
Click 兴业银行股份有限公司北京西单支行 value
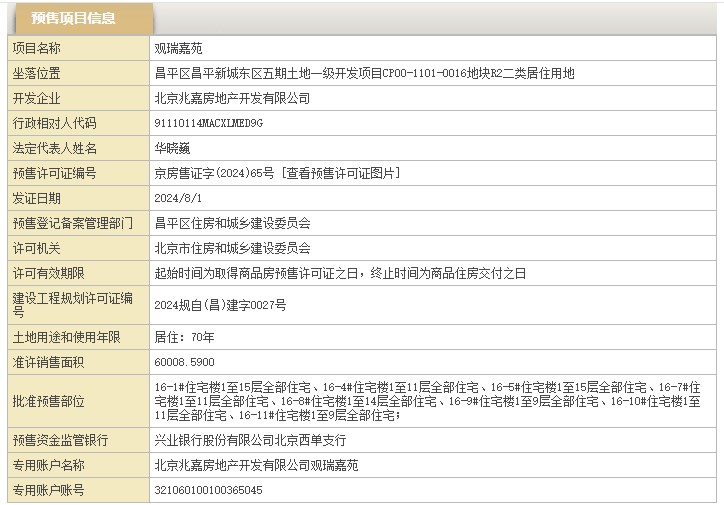250,440
